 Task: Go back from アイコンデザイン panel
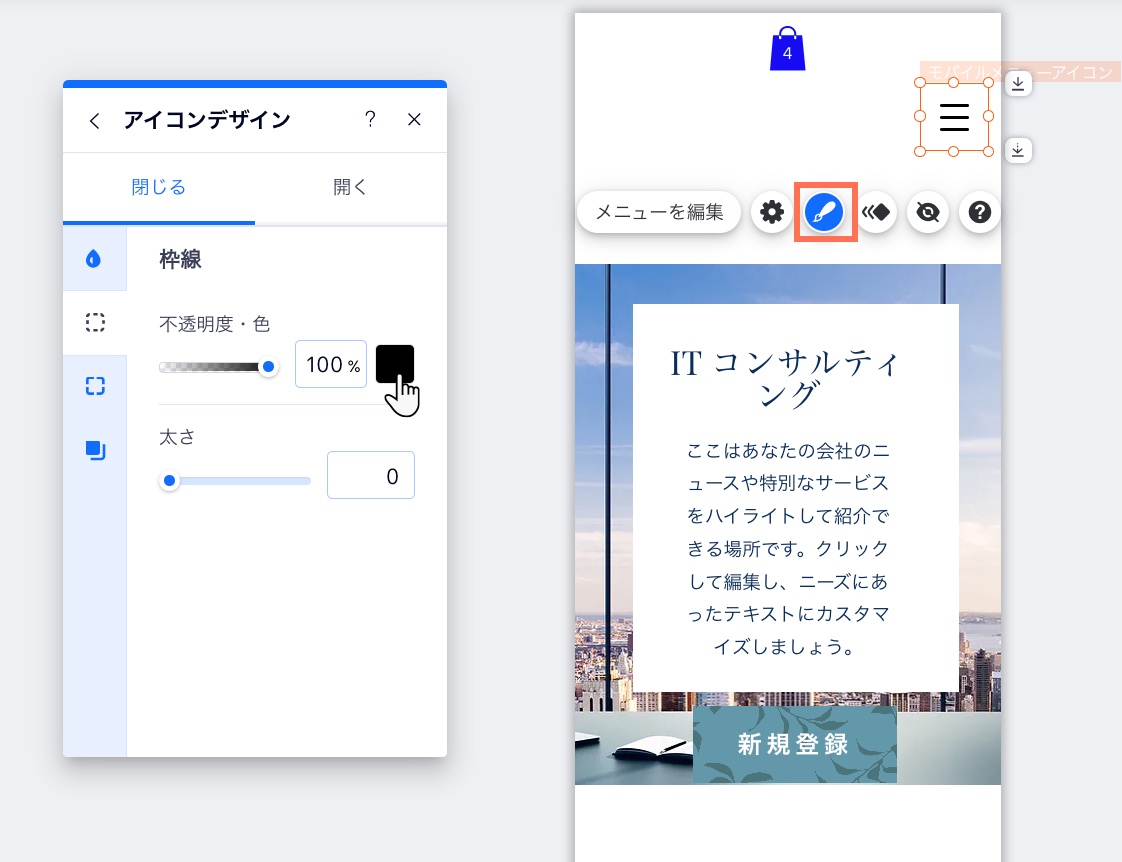coord(94,120)
